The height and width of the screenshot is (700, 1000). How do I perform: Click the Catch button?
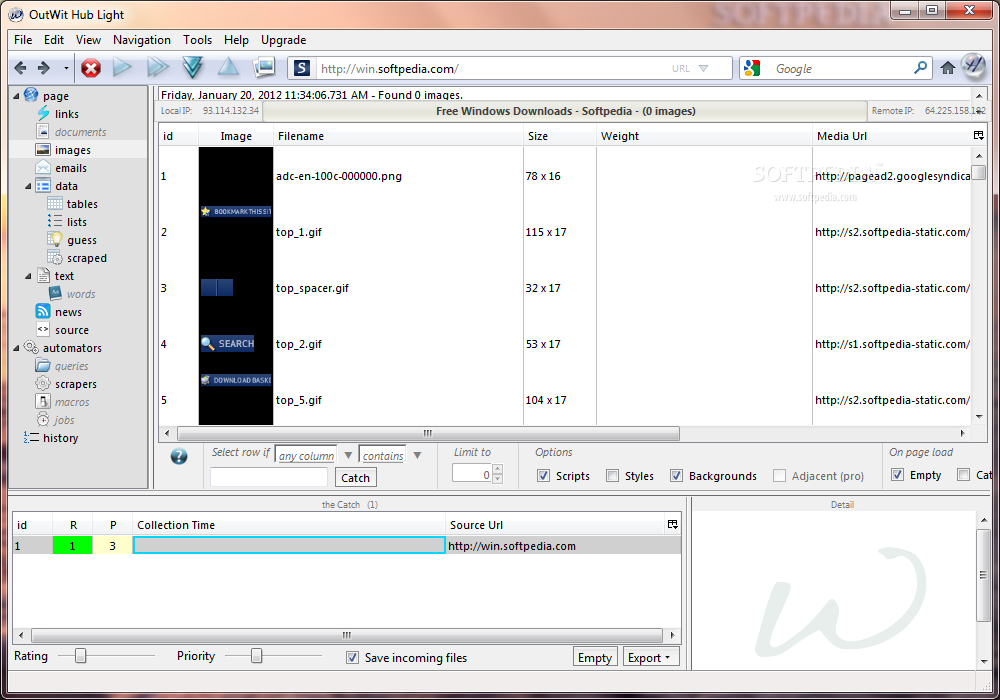pos(355,478)
